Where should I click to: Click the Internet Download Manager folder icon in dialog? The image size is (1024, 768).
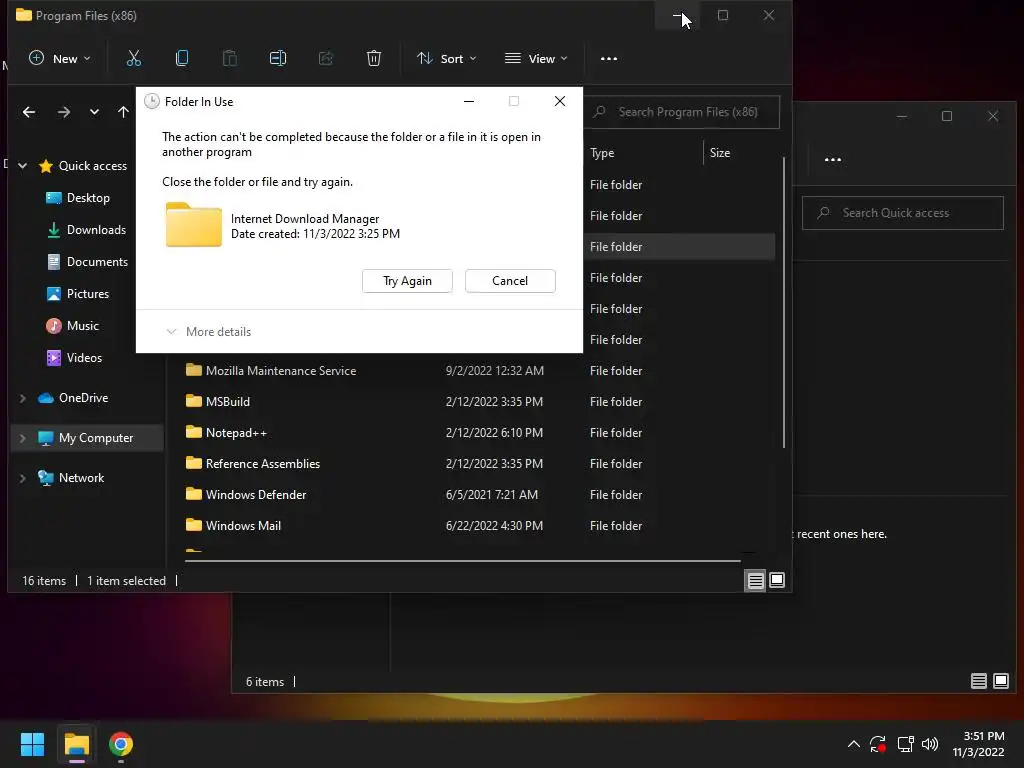(194, 225)
